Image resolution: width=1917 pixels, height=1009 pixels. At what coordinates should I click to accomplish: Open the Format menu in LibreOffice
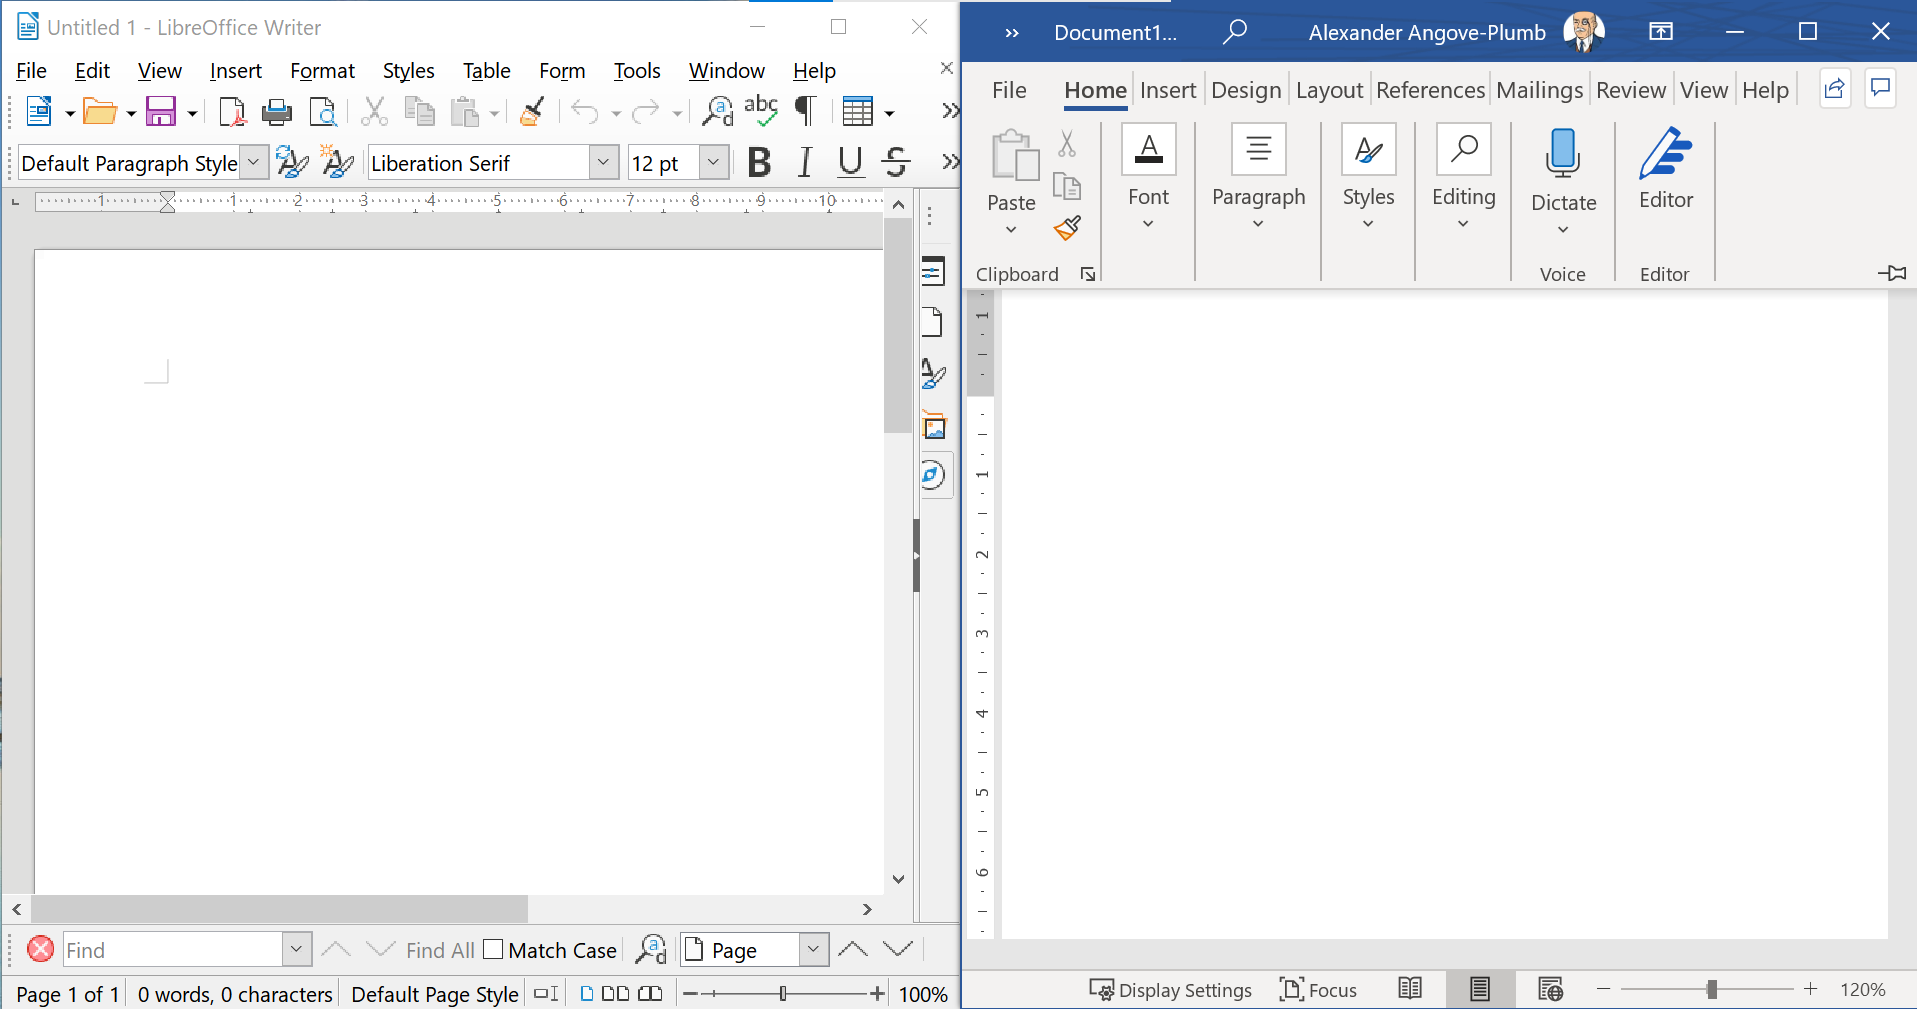322,71
